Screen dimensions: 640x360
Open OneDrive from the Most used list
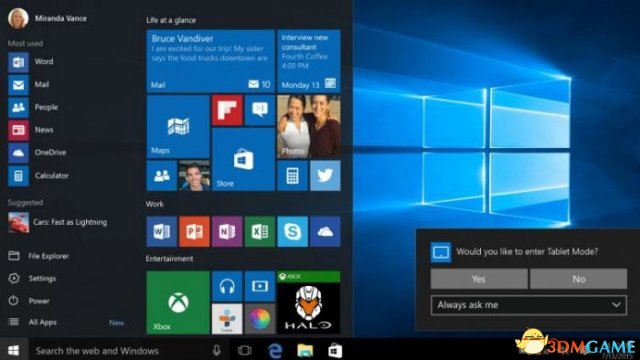pos(38,153)
